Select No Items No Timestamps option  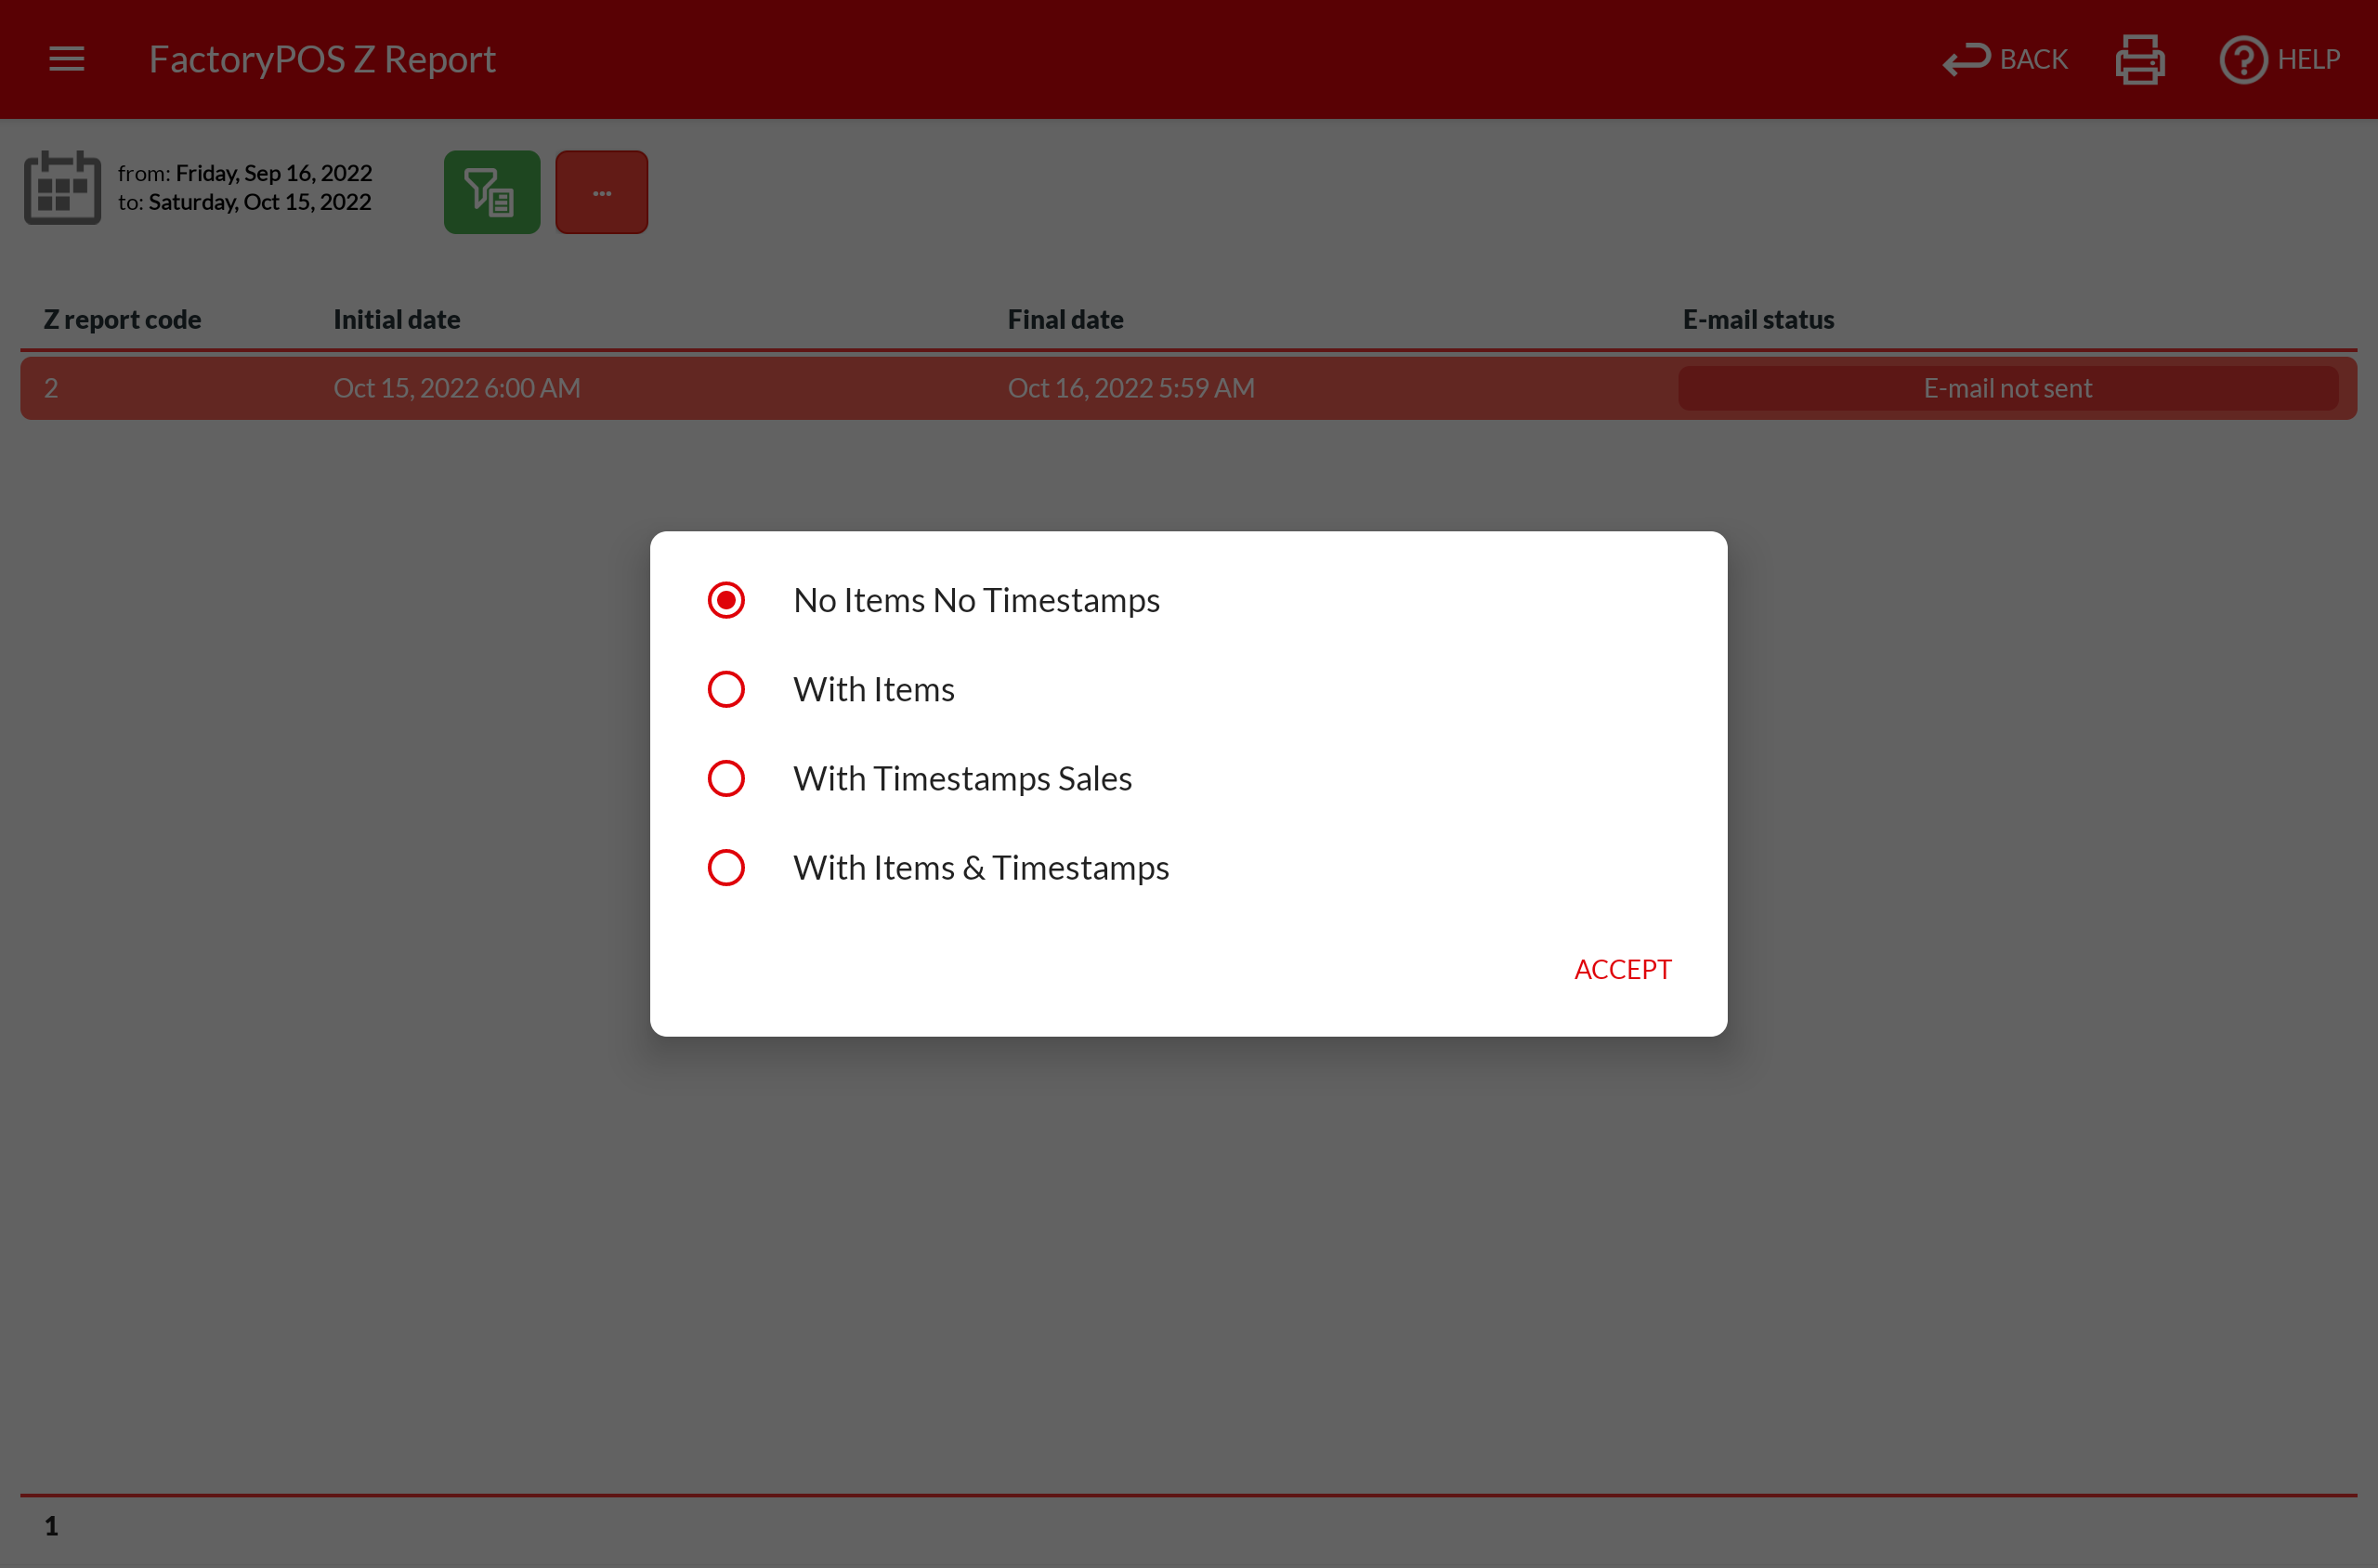point(726,600)
